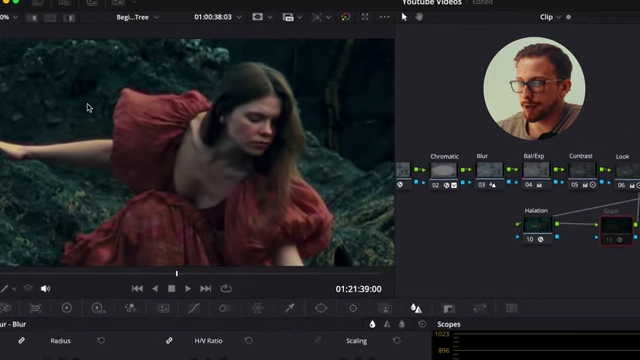Switch to Sharpen mode triangle
640x360 pixels.
pos(387,324)
